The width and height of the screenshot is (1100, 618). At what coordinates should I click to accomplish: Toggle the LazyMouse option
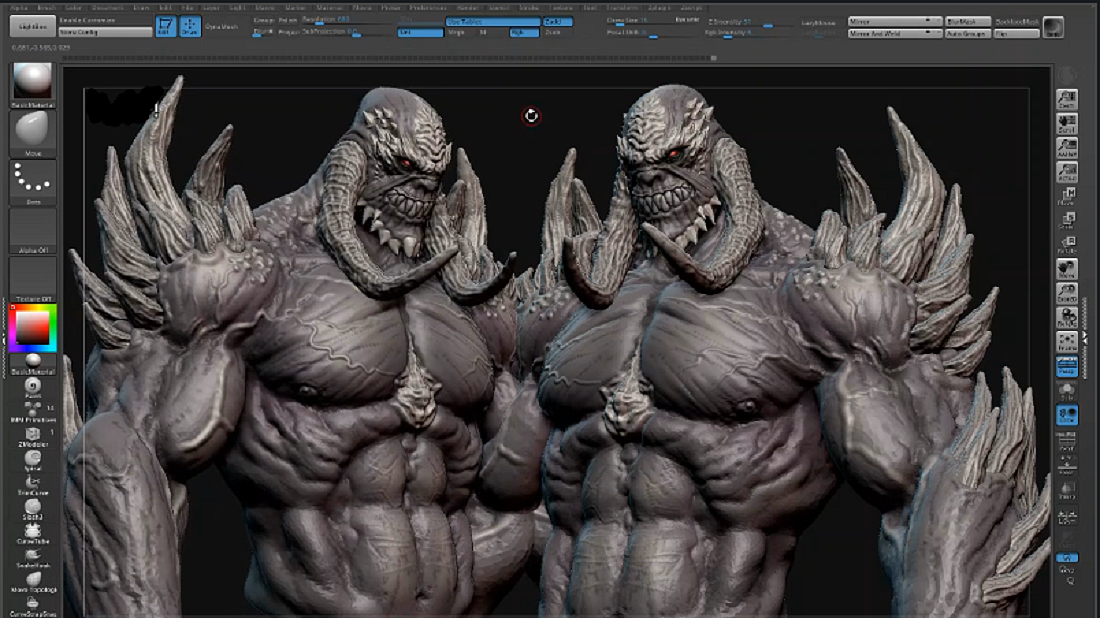coord(819,22)
